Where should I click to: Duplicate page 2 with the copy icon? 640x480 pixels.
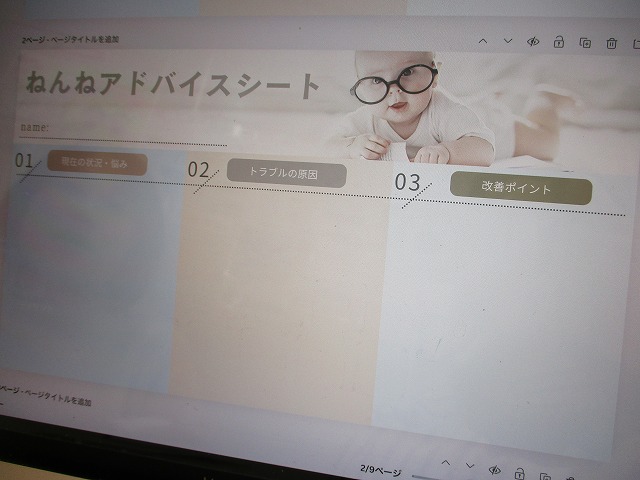click(585, 43)
